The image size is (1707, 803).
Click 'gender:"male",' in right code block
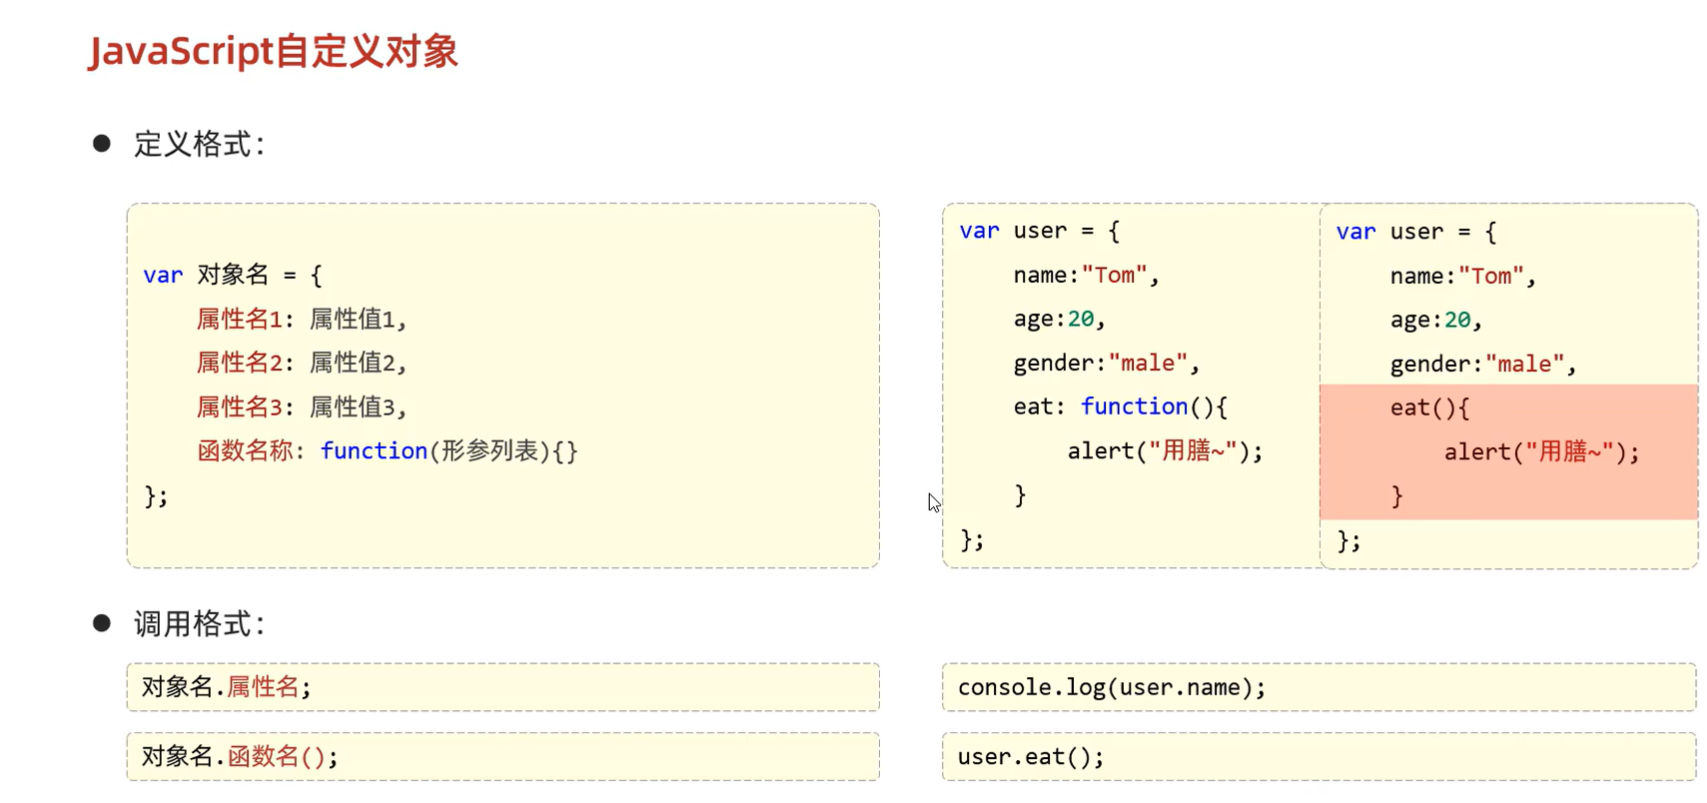point(1483,364)
